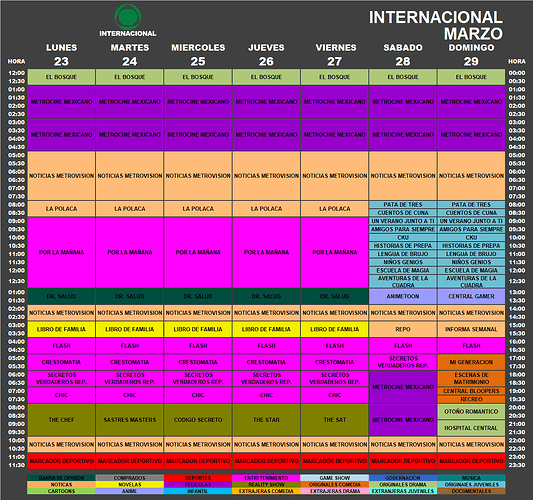Click the ORIGINALES COMEDIA legend swatch
Viewport: 533px width, 500px height.
click(x=334, y=484)
